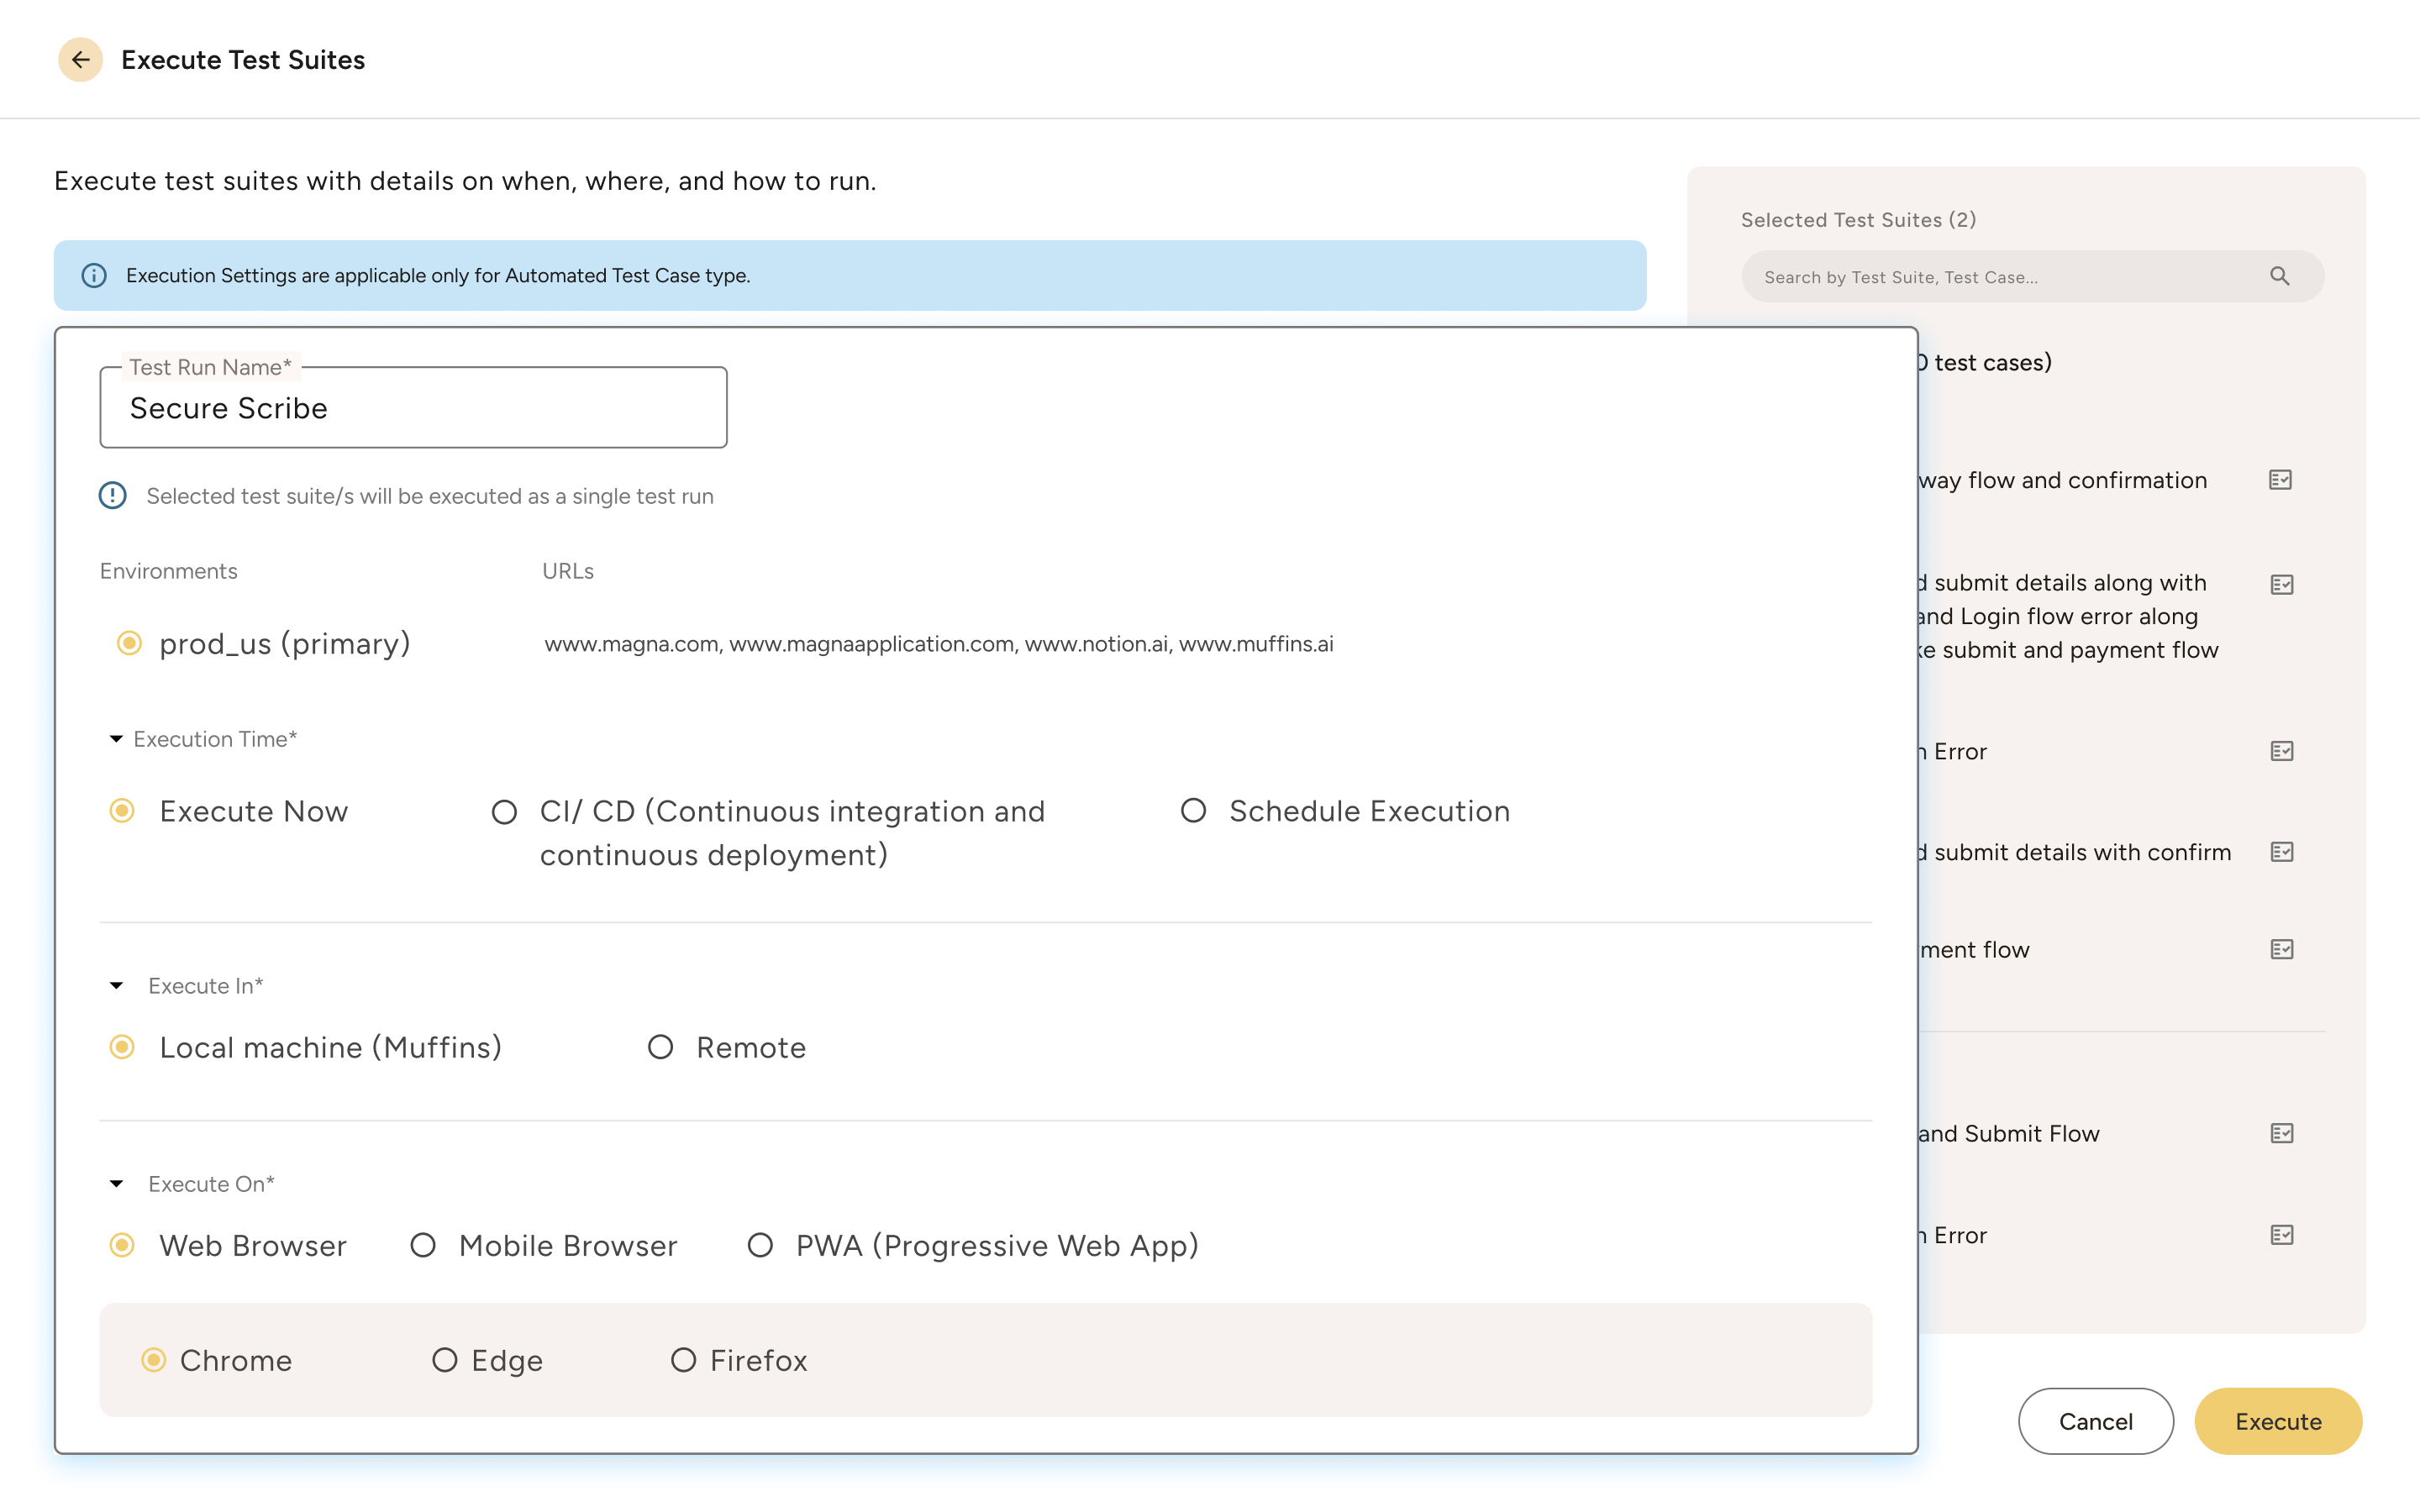Click the test case icon near 'submit details with confirm'
Image resolution: width=2420 pixels, height=1512 pixels.
pyautogui.click(x=2282, y=852)
